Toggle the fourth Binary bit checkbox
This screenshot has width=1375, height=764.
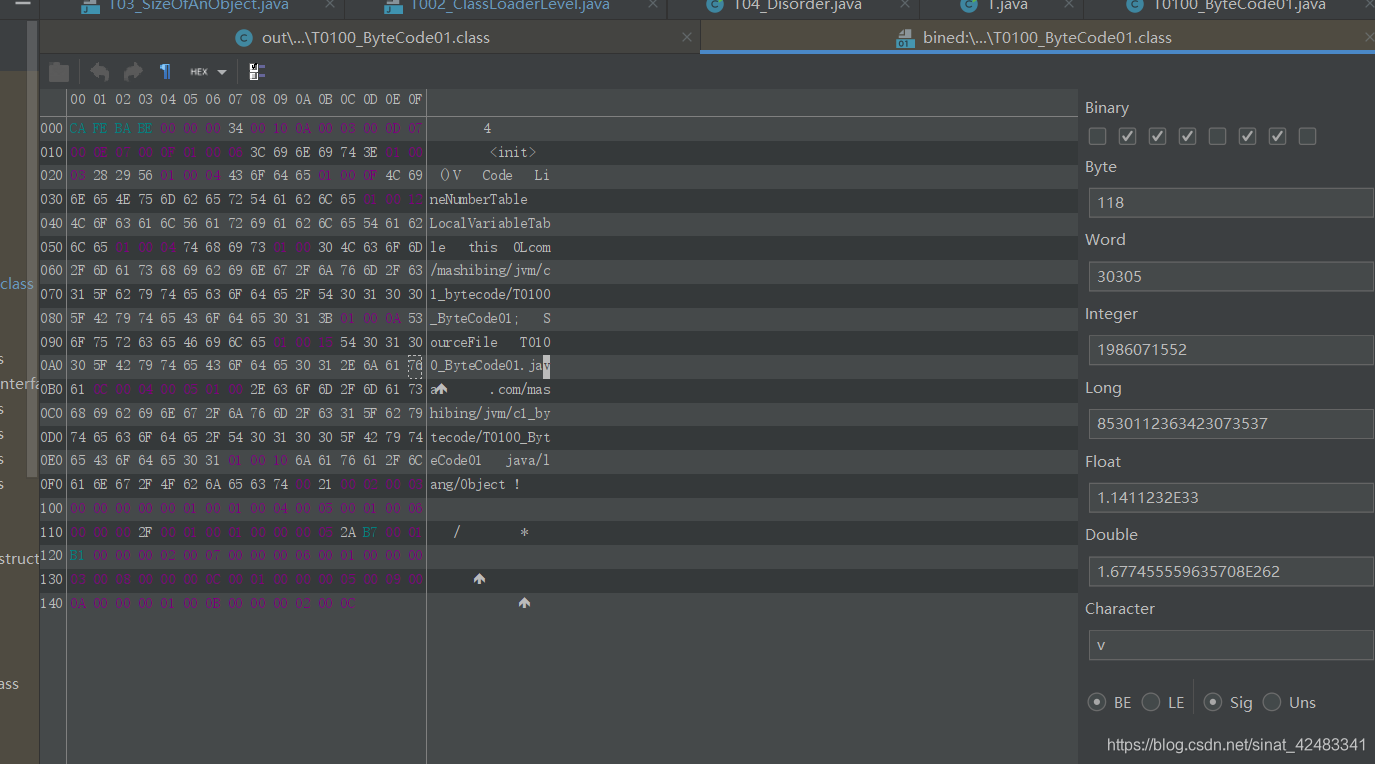[1187, 136]
